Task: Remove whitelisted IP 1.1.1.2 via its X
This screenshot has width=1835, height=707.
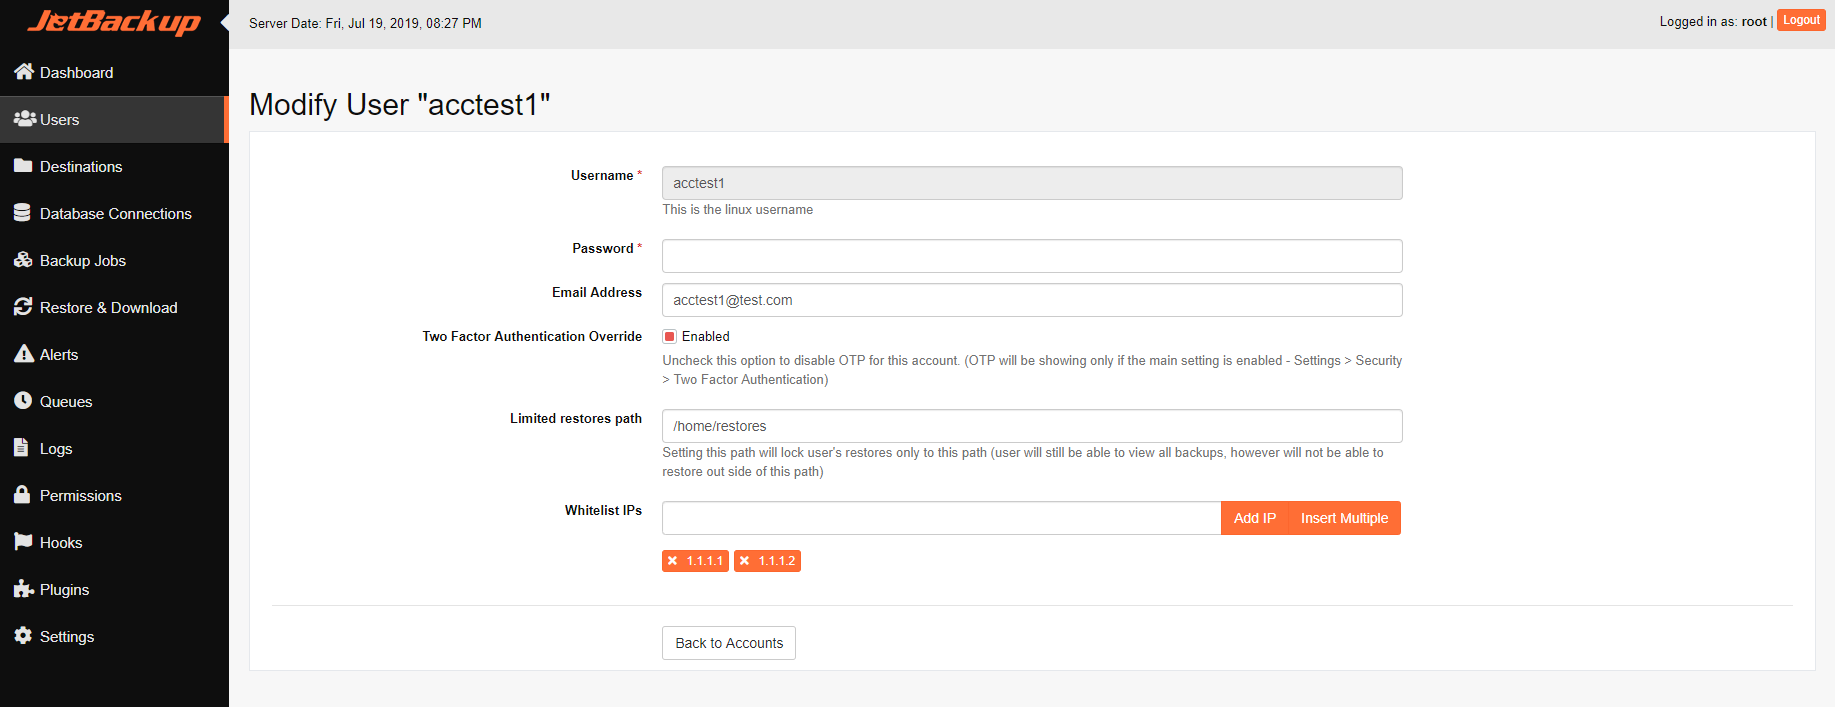Action: [x=745, y=561]
